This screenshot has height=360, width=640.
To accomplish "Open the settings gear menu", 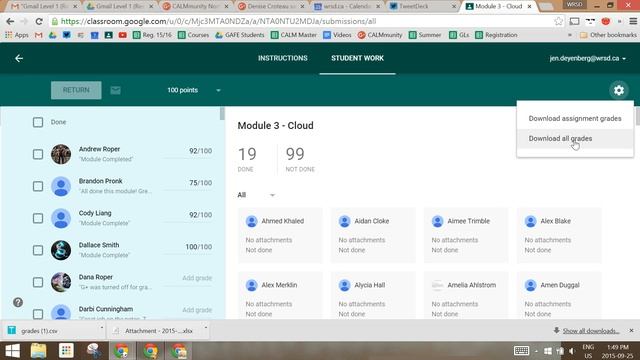I will point(619,90).
